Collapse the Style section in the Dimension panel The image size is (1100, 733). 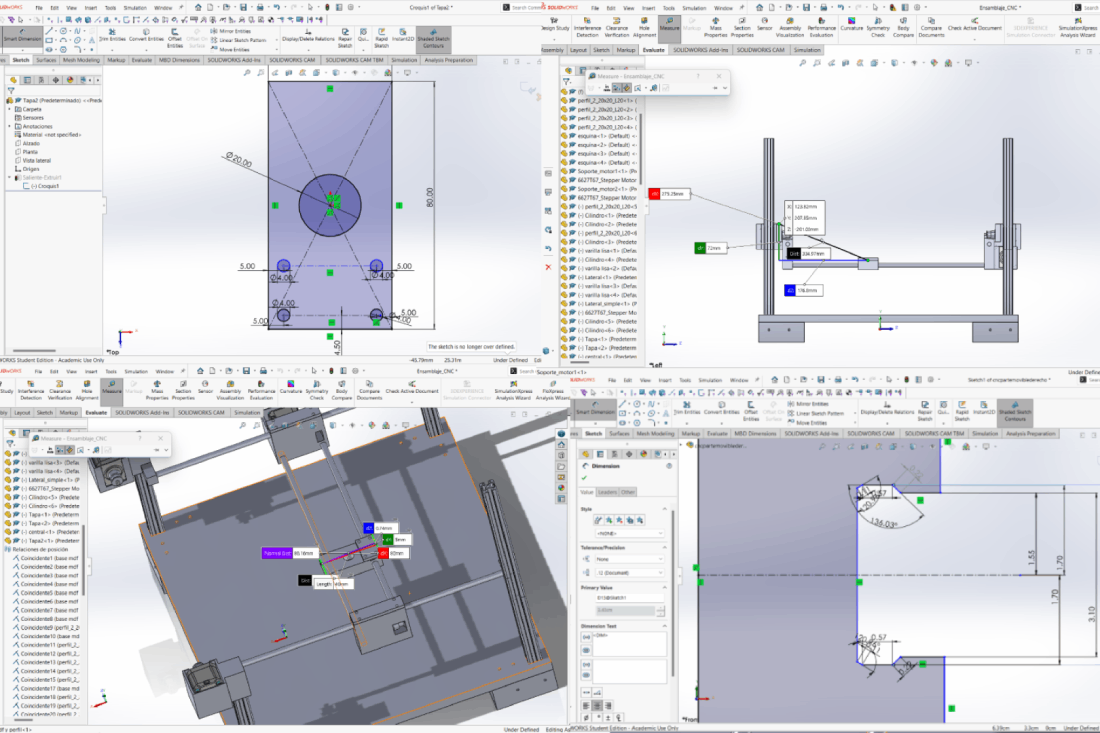point(664,509)
